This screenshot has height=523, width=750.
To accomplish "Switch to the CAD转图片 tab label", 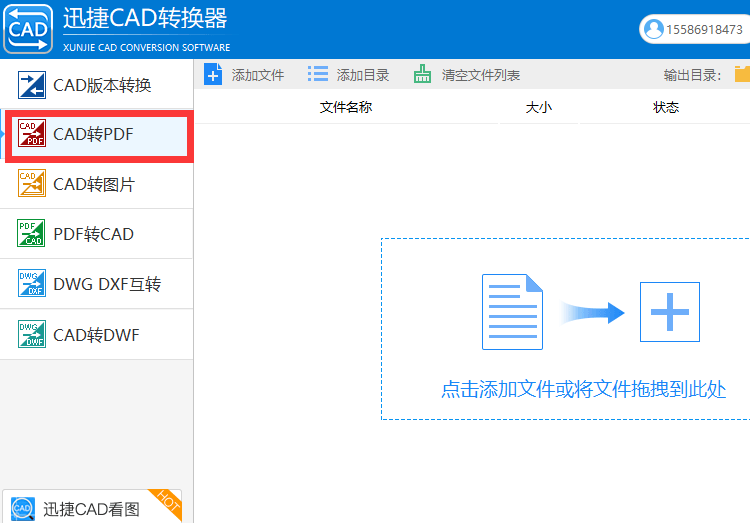I will point(94,184).
